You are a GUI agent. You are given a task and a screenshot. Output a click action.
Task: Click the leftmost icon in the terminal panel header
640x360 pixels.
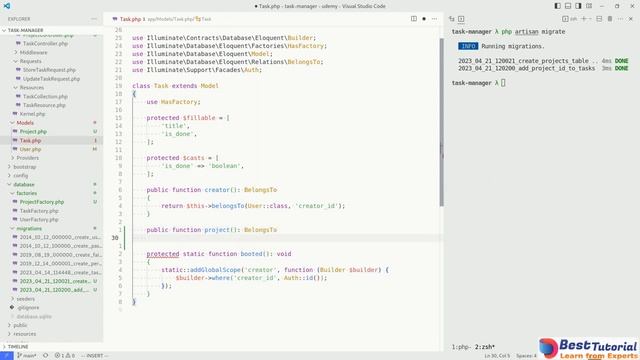pos(451,19)
